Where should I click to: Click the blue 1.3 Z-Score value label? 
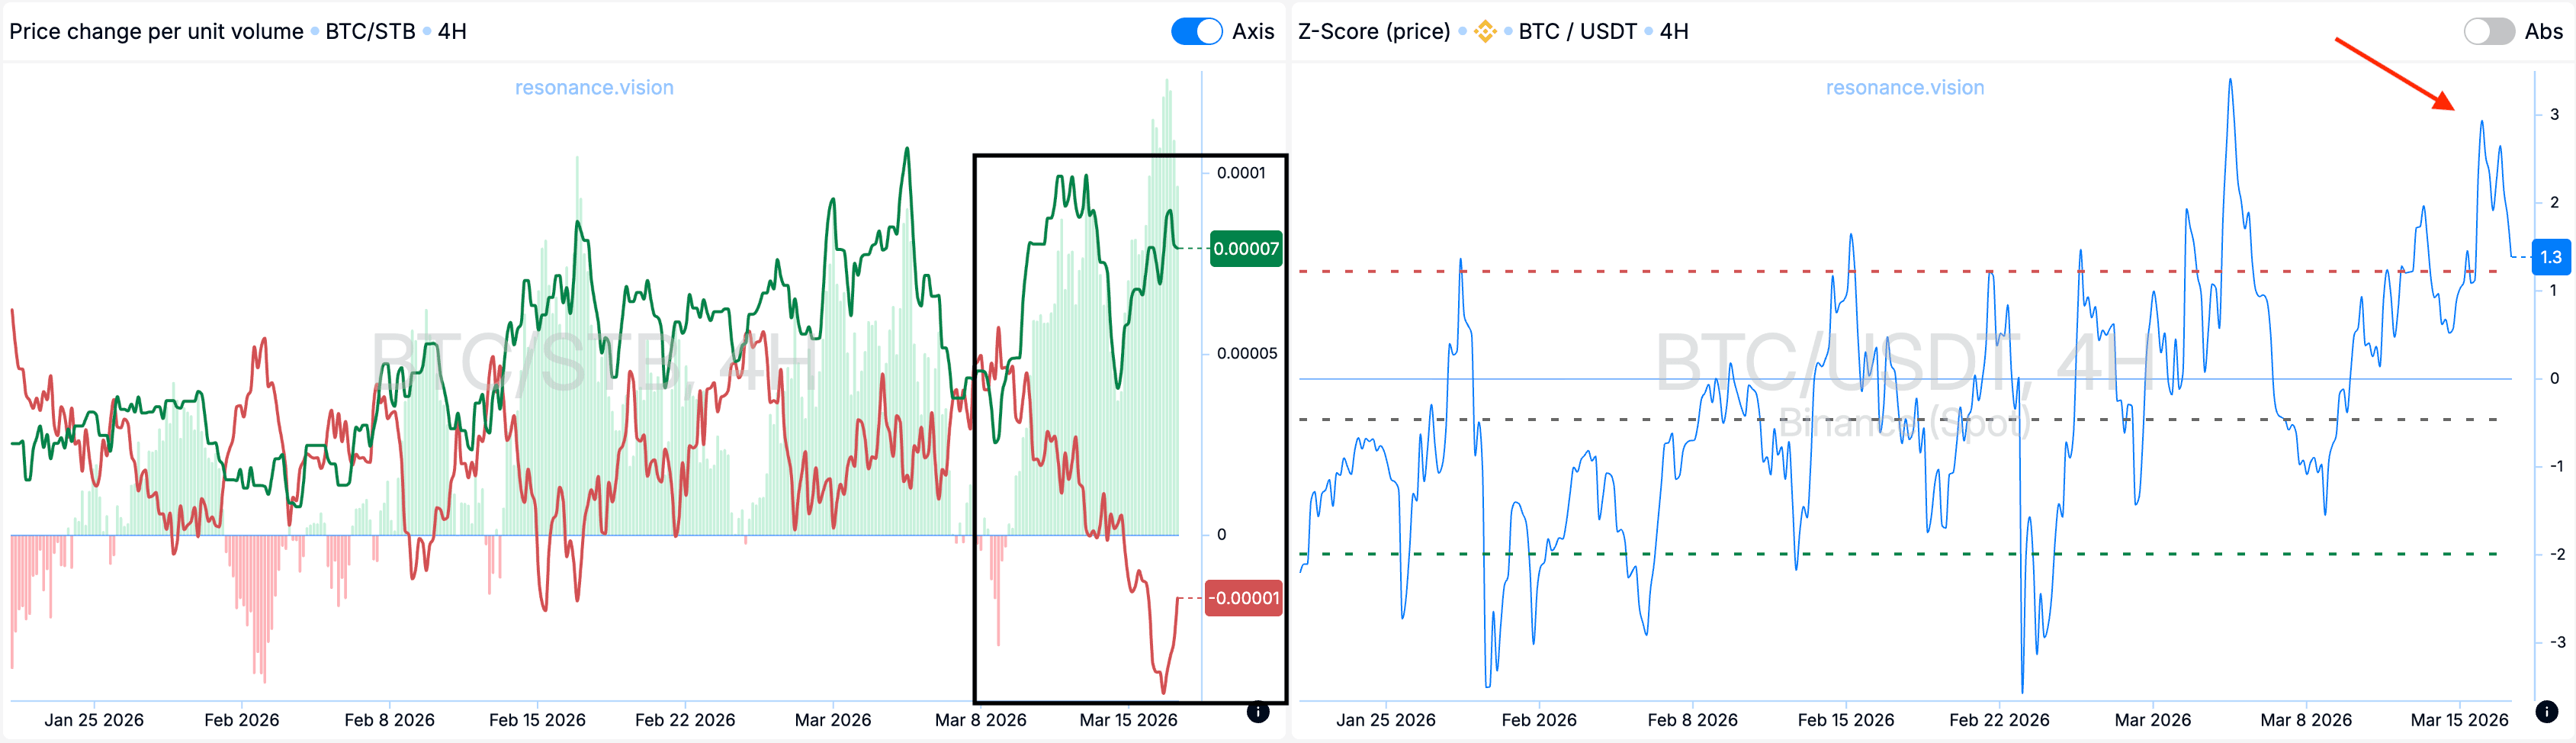click(2550, 257)
